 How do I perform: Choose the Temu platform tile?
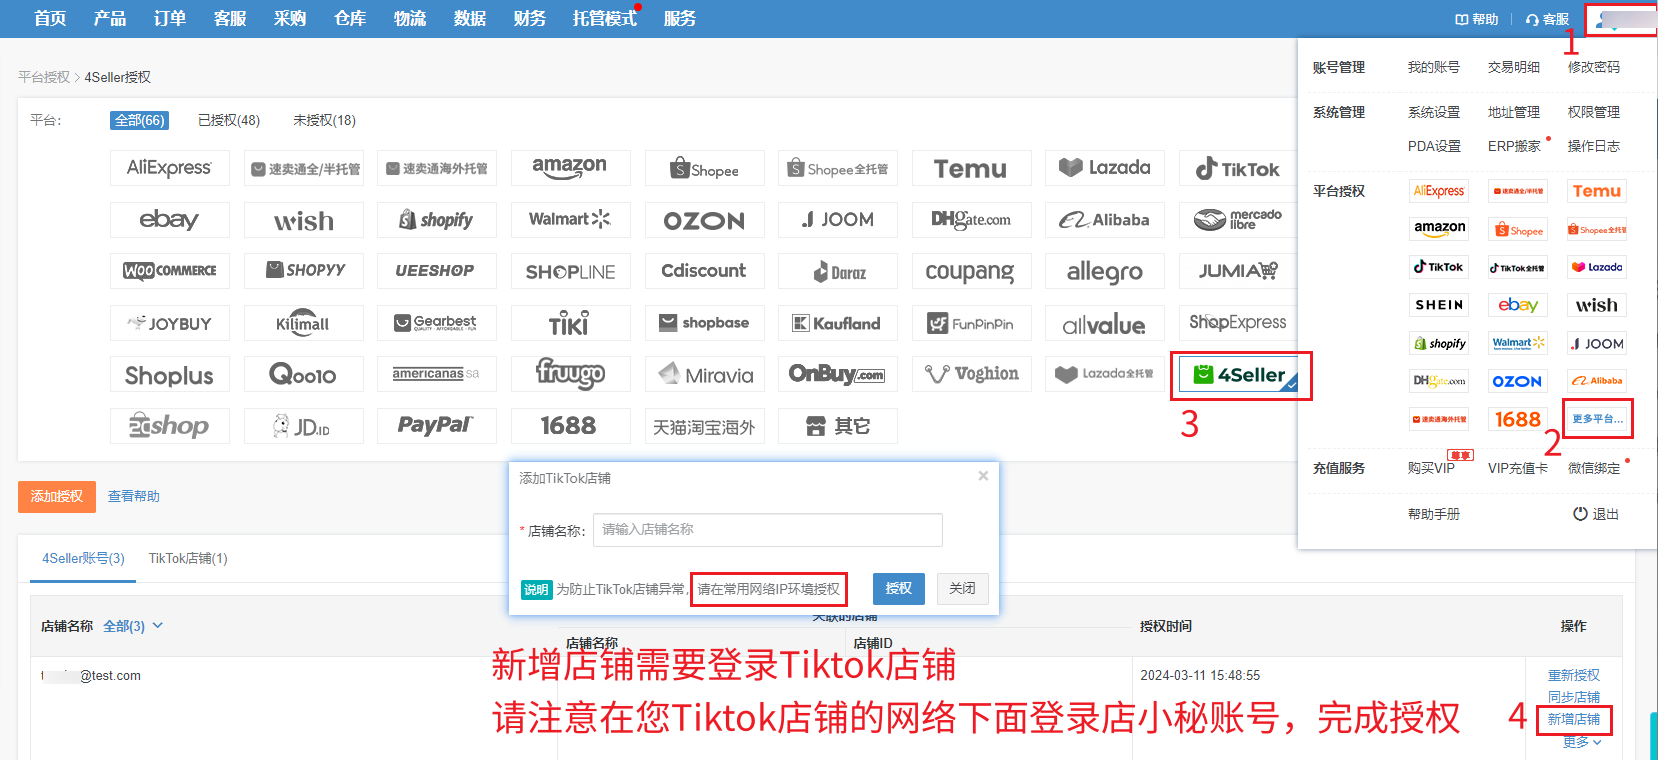click(x=971, y=168)
